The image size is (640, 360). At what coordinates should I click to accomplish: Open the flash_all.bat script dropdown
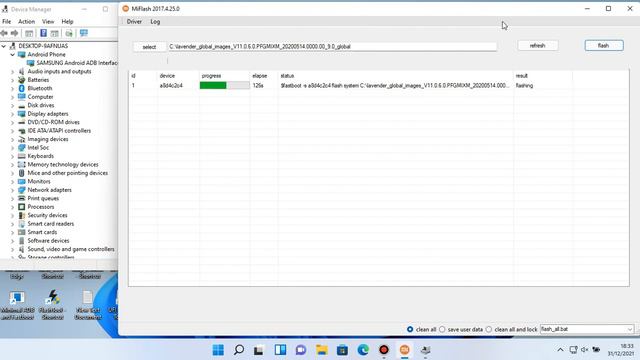629,329
